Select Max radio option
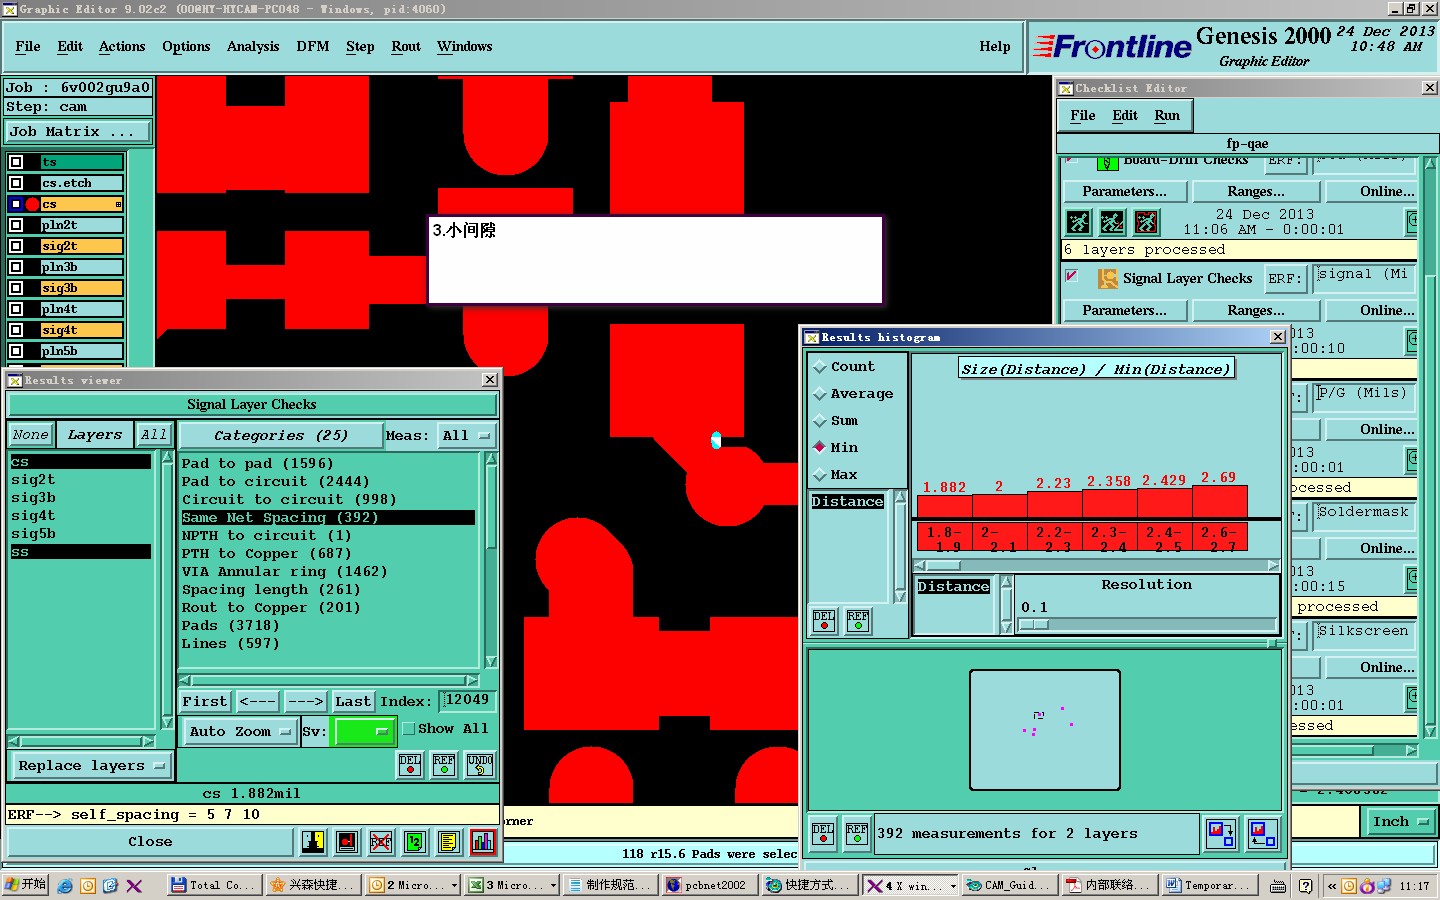 tap(820, 474)
